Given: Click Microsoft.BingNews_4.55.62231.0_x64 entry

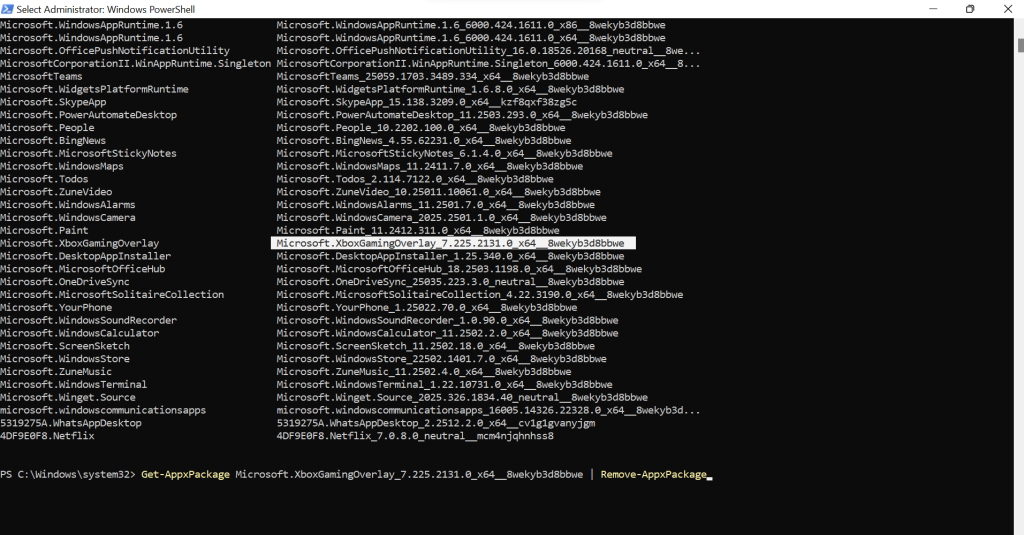Looking at the screenshot, I should [424, 140].
